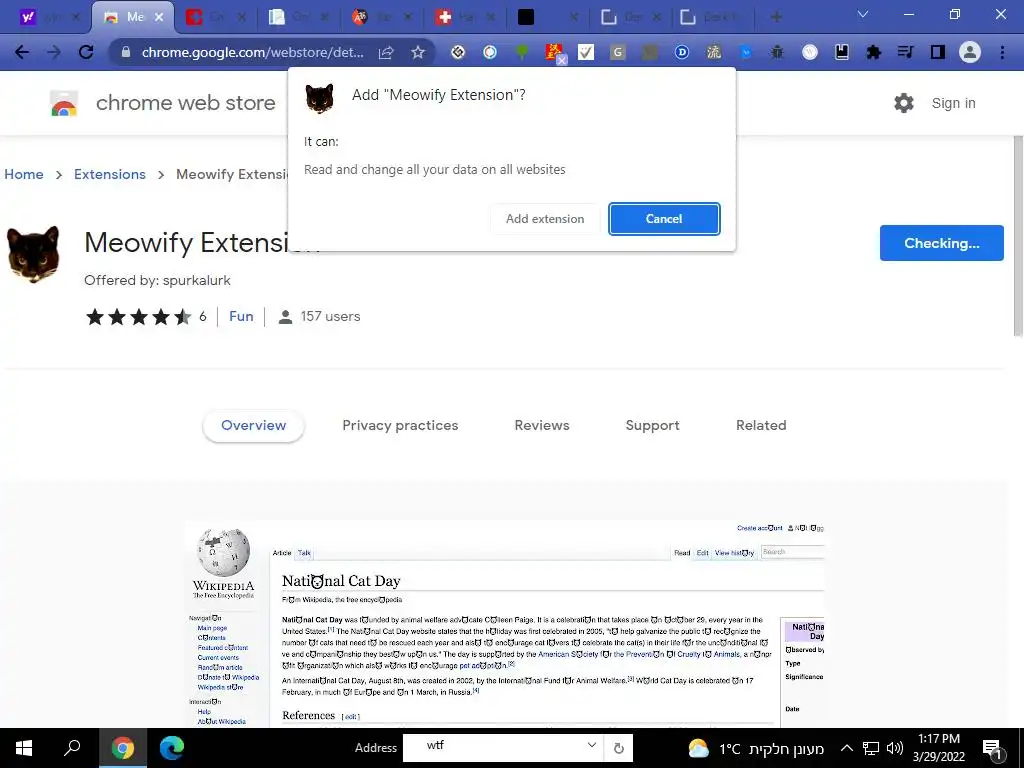Switch to the red cross tab

tap(465, 17)
